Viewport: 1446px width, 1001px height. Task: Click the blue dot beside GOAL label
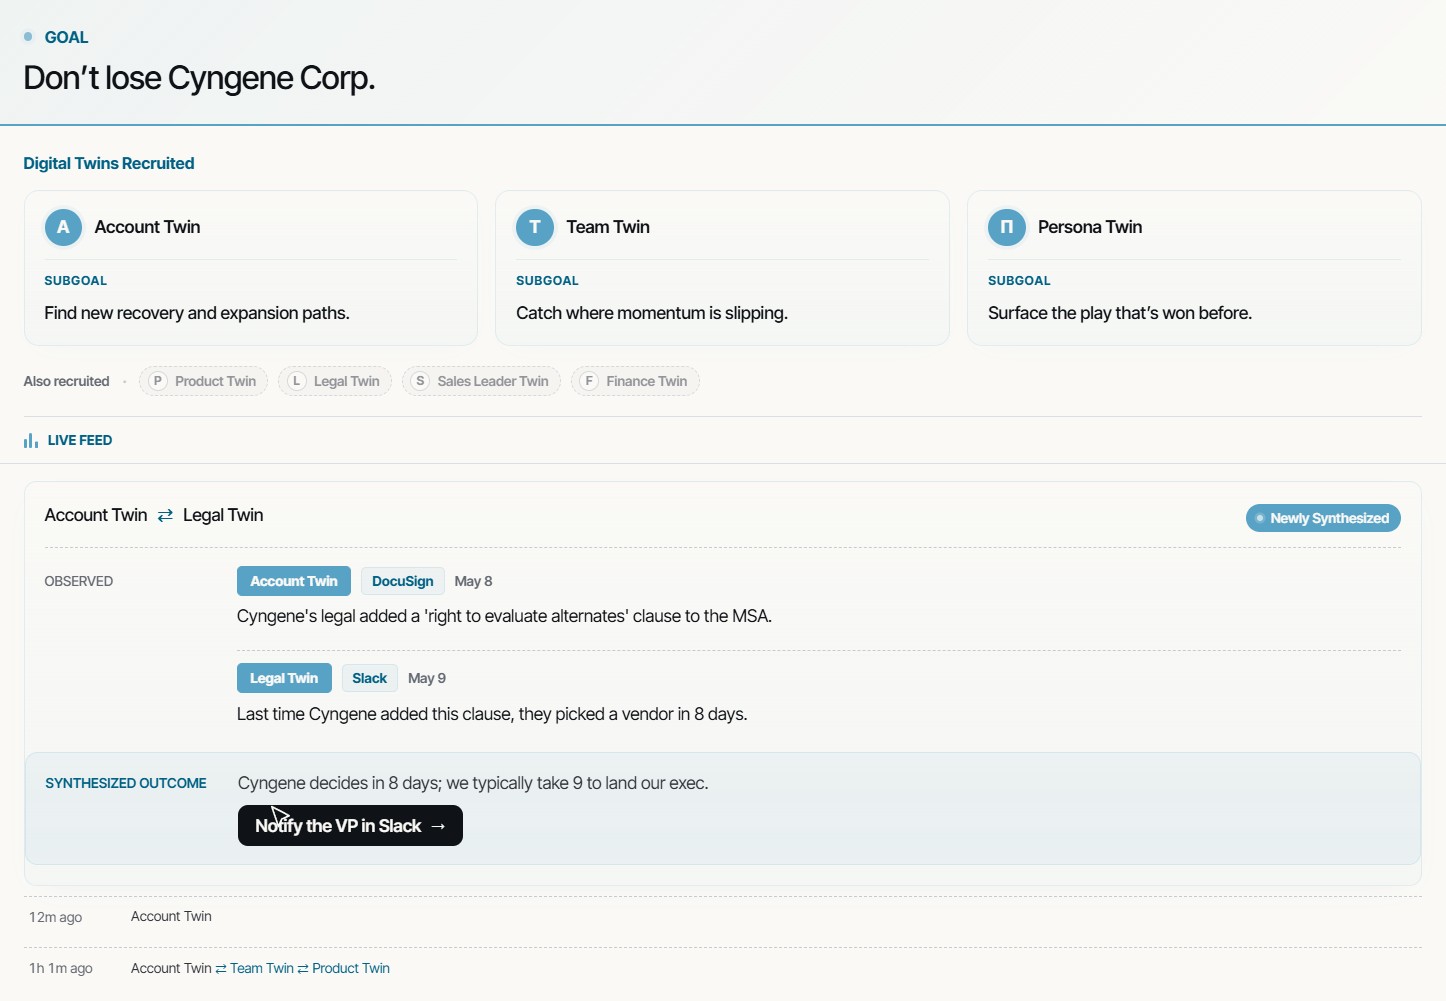point(28,37)
